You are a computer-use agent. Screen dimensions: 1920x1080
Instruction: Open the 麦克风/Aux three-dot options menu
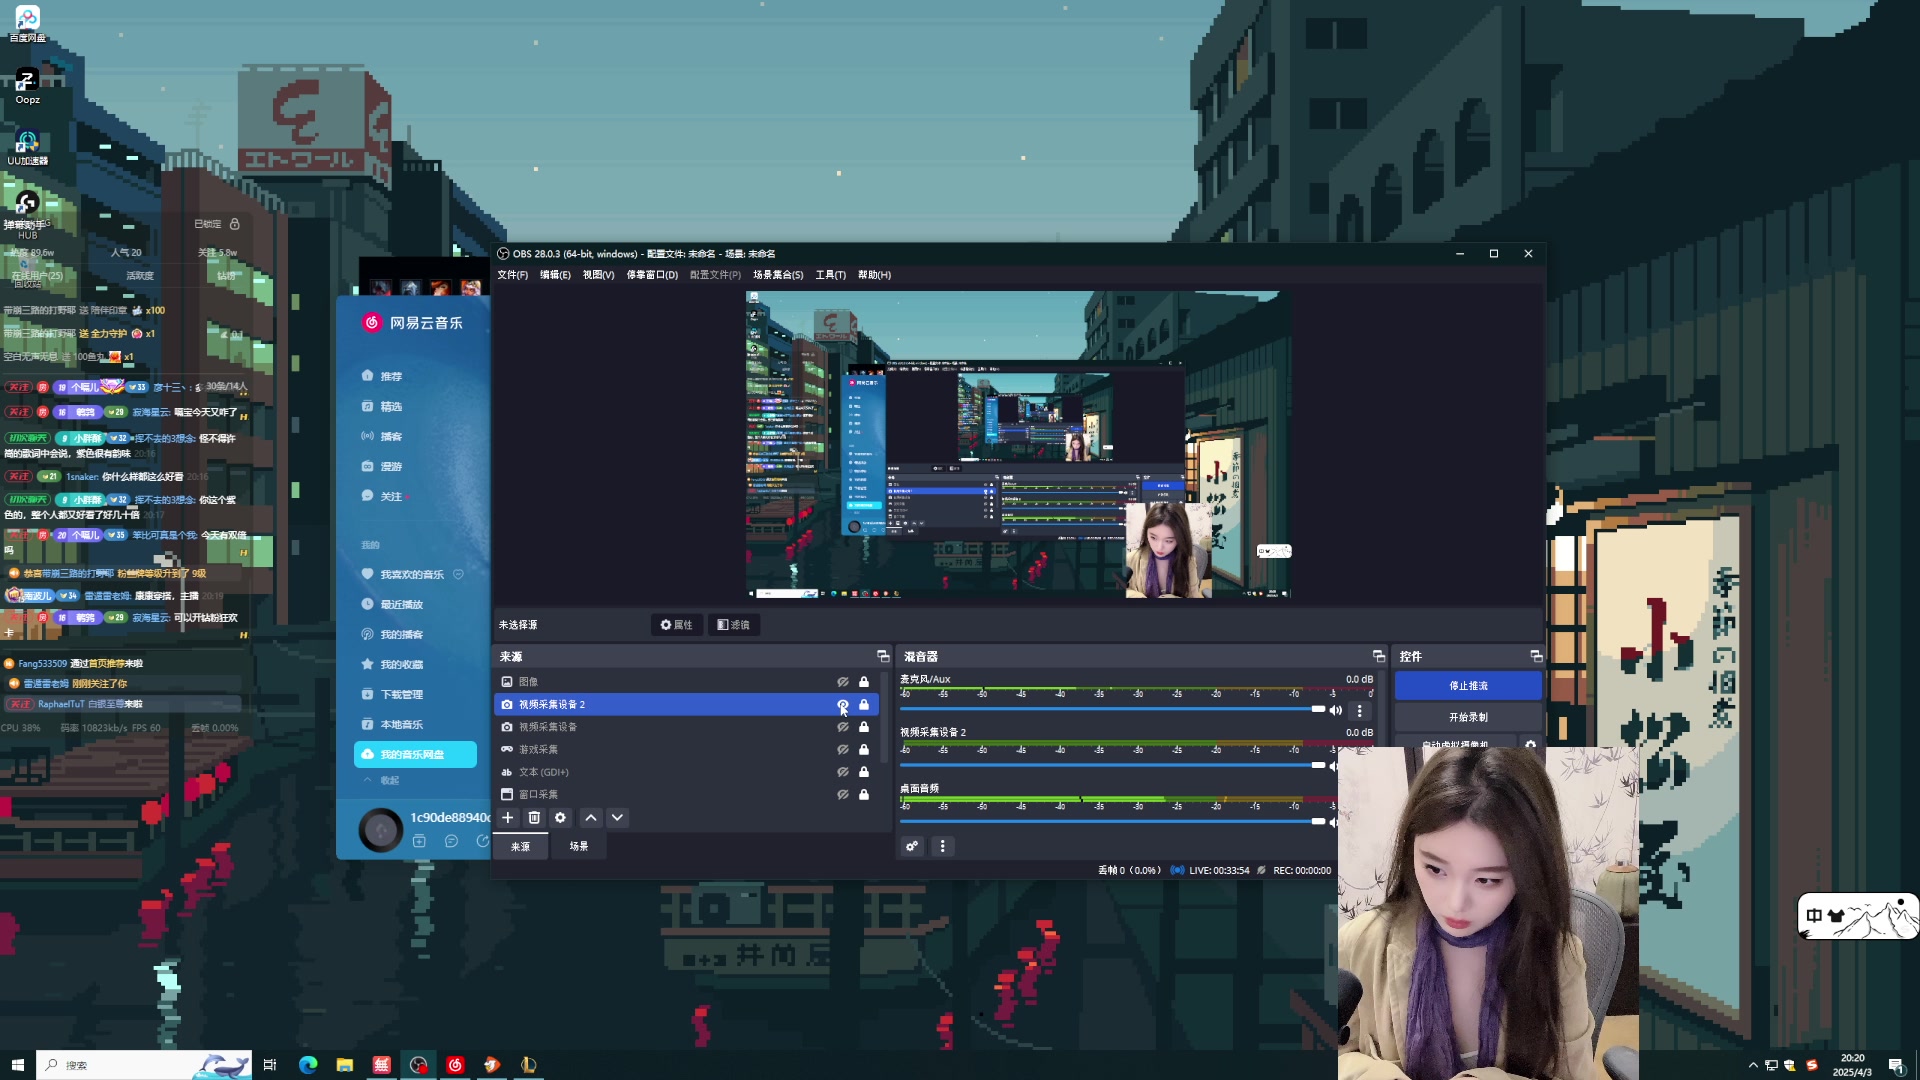1359,710
